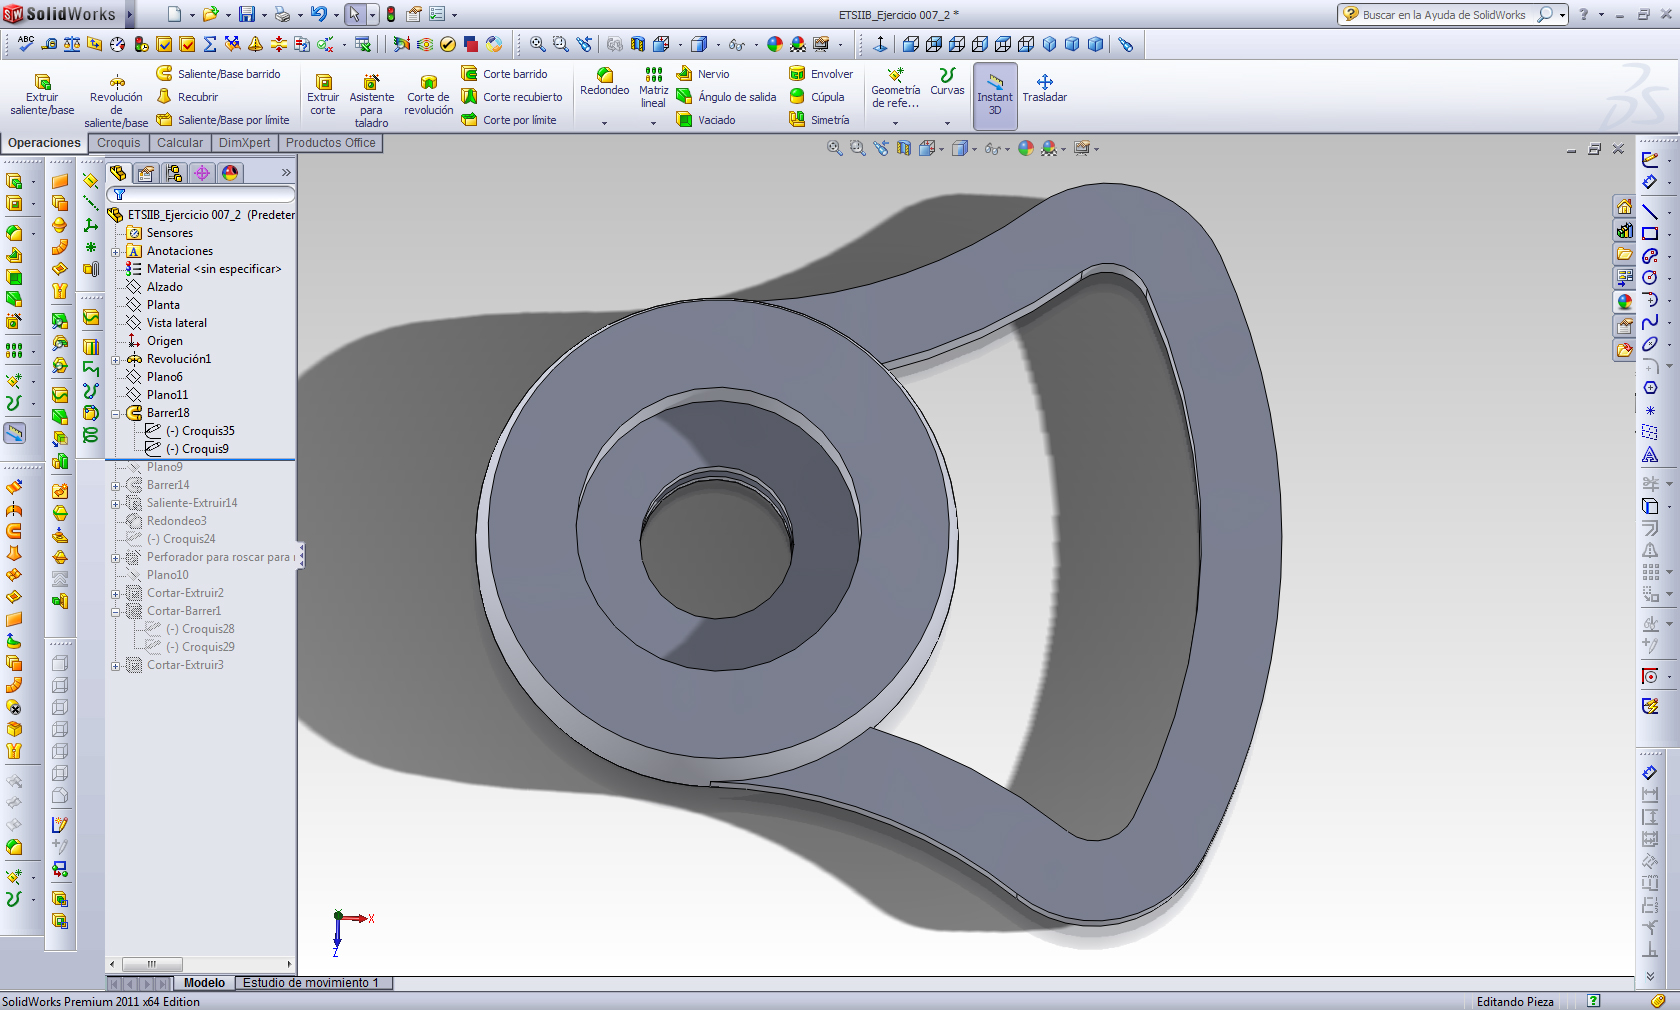Apply the Redondeo fillet tool
This screenshot has width=1680, height=1010.
(605, 82)
